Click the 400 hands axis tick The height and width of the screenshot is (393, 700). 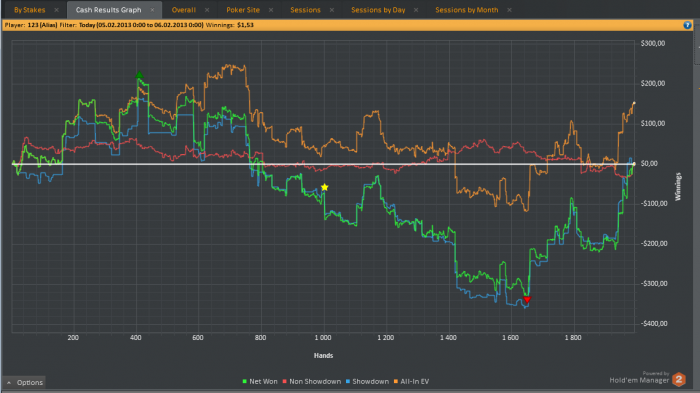136,338
